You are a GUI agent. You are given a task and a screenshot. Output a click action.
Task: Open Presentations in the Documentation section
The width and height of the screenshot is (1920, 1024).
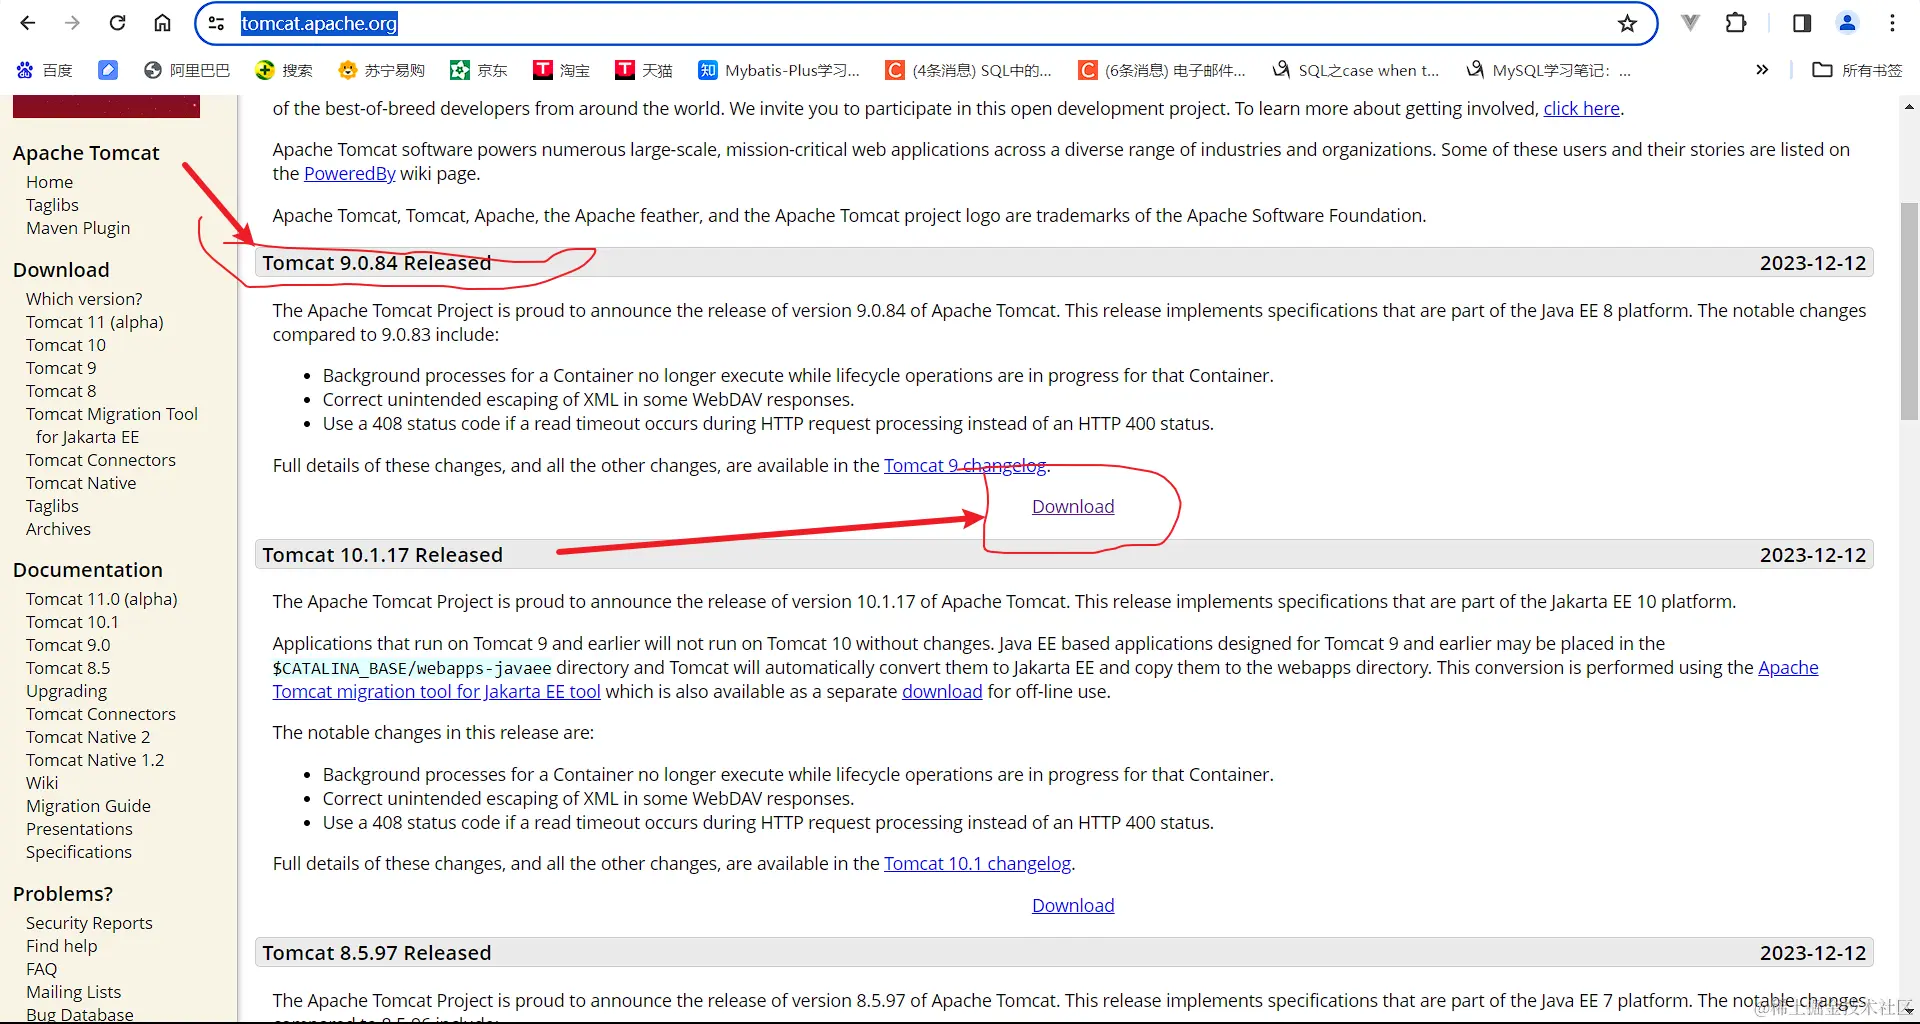click(79, 829)
